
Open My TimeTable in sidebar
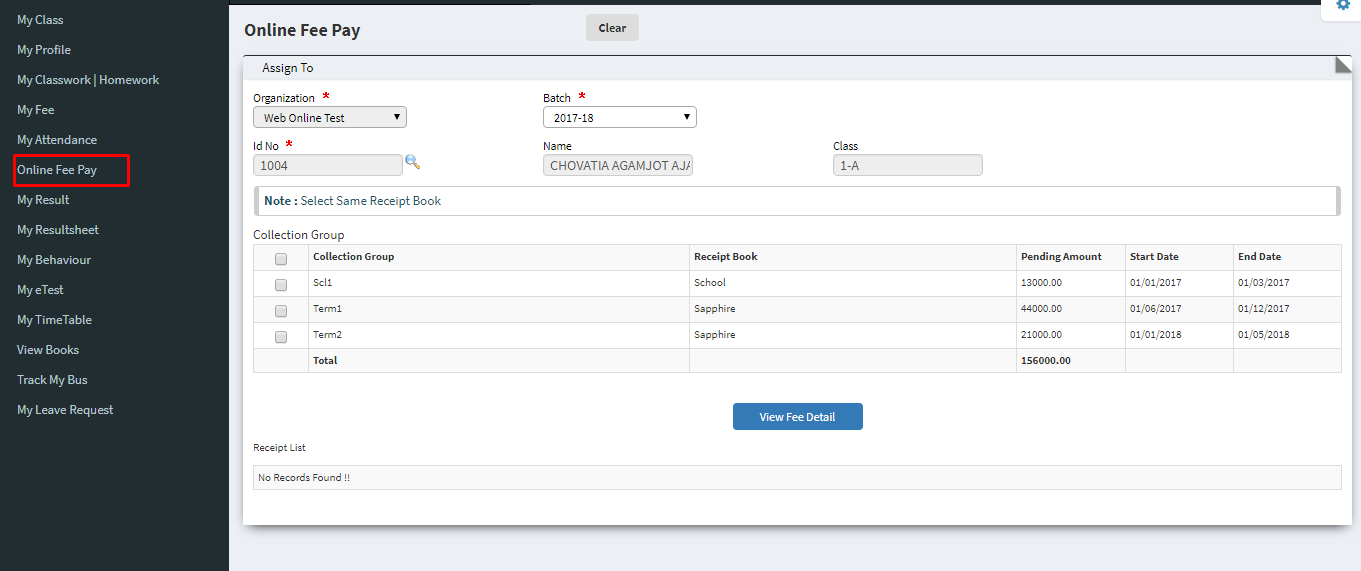tap(54, 320)
